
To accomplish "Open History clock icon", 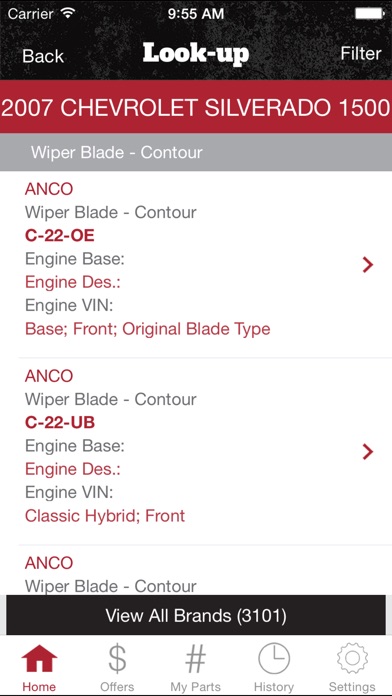I will pyautogui.click(x=274, y=659).
